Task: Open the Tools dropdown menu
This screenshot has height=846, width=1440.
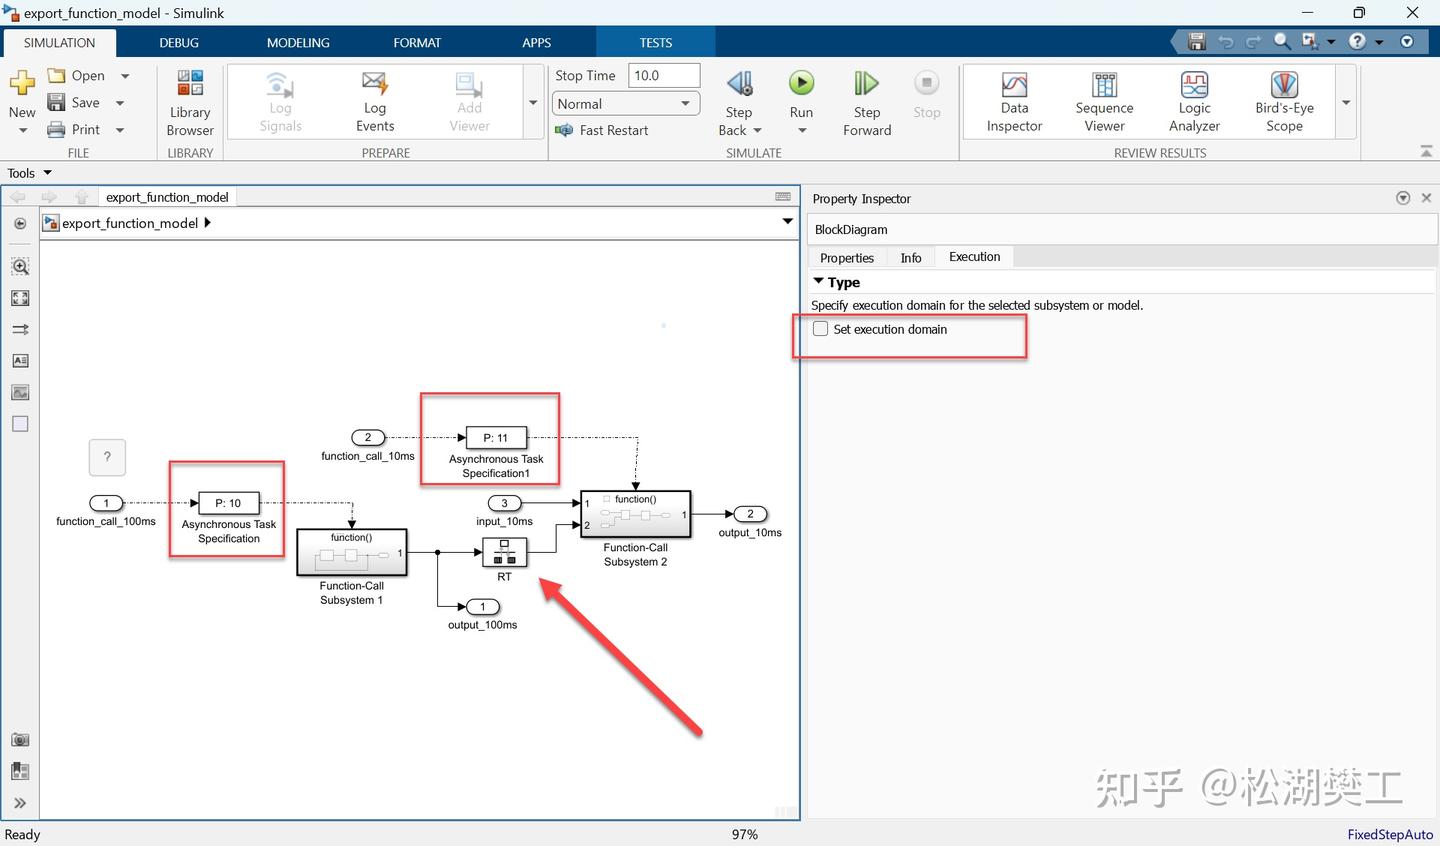Action: click(29, 173)
